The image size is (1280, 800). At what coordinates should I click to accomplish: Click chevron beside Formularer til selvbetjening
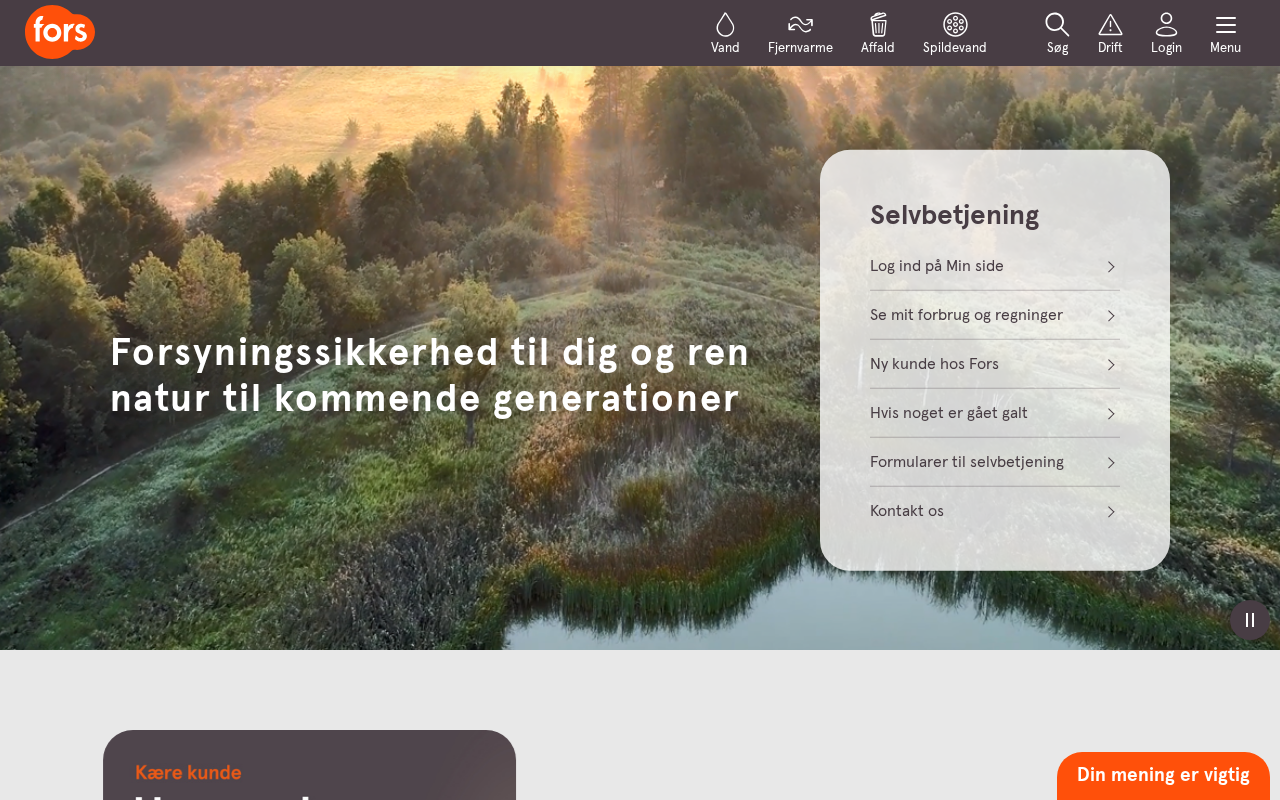[1111, 463]
